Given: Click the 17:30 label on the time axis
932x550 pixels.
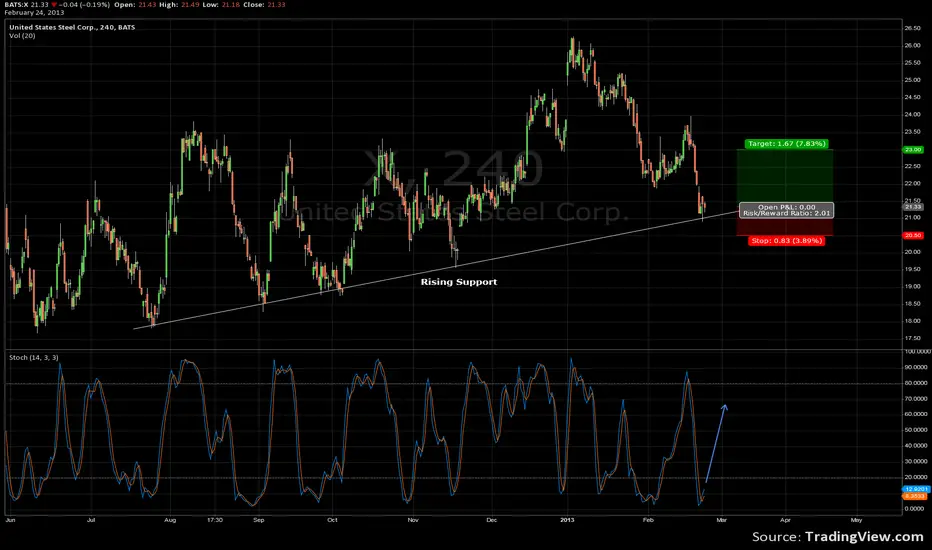Looking at the screenshot, I should point(215,520).
